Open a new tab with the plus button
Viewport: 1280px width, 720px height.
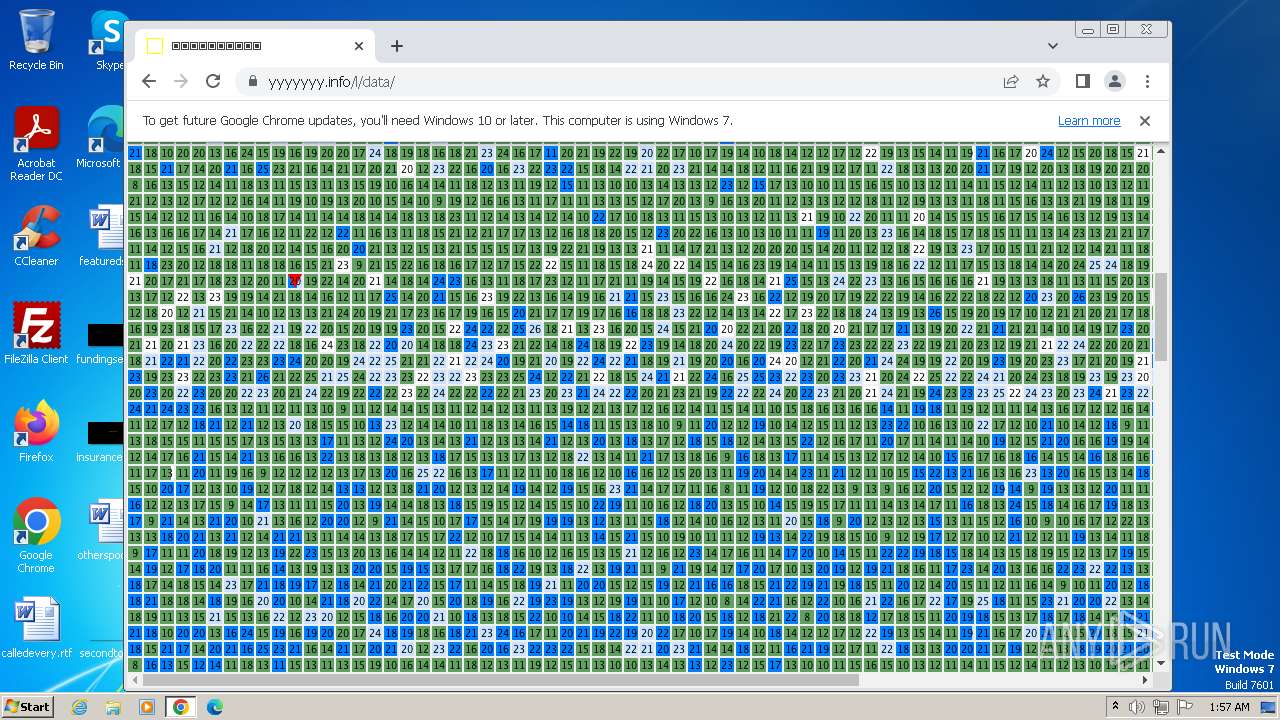pyautogui.click(x=397, y=46)
